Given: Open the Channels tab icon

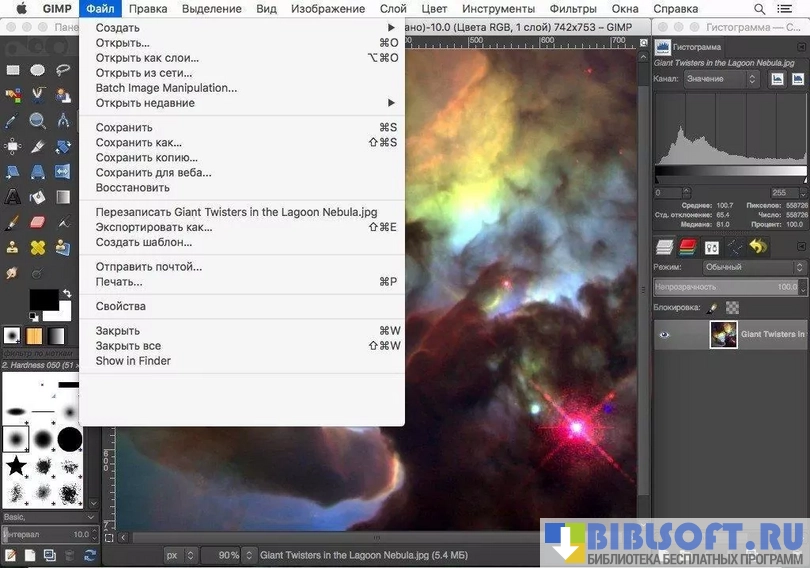Looking at the screenshot, I should pos(688,247).
